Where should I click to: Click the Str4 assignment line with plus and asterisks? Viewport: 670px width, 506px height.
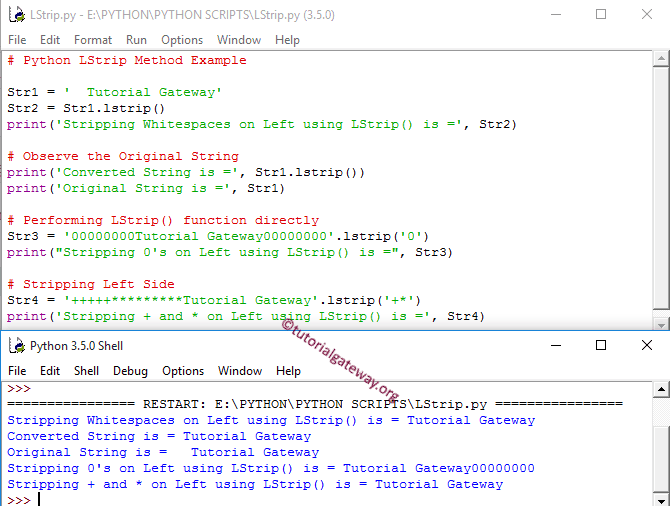(x=214, y=300)
